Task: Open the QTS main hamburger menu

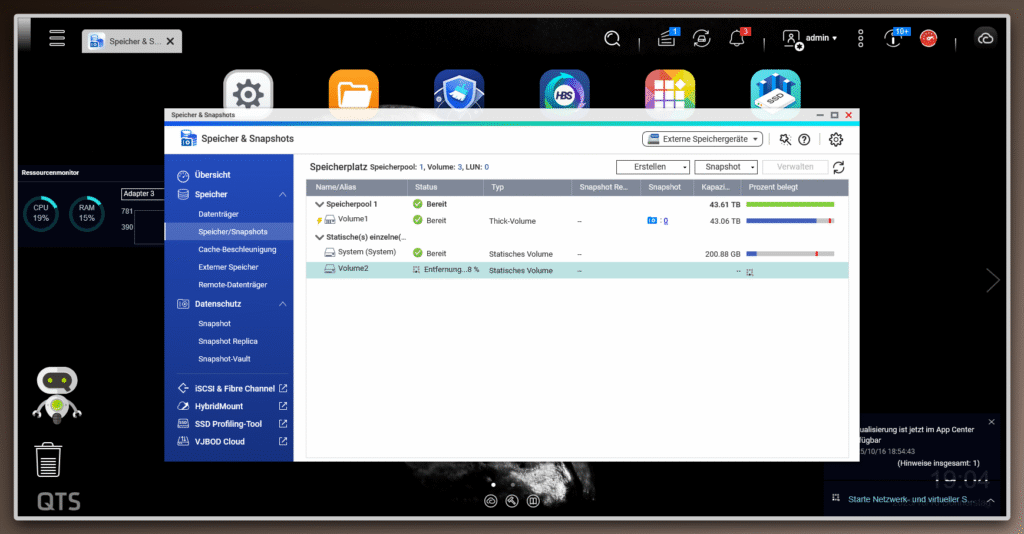Action: [x=57, y=39]
